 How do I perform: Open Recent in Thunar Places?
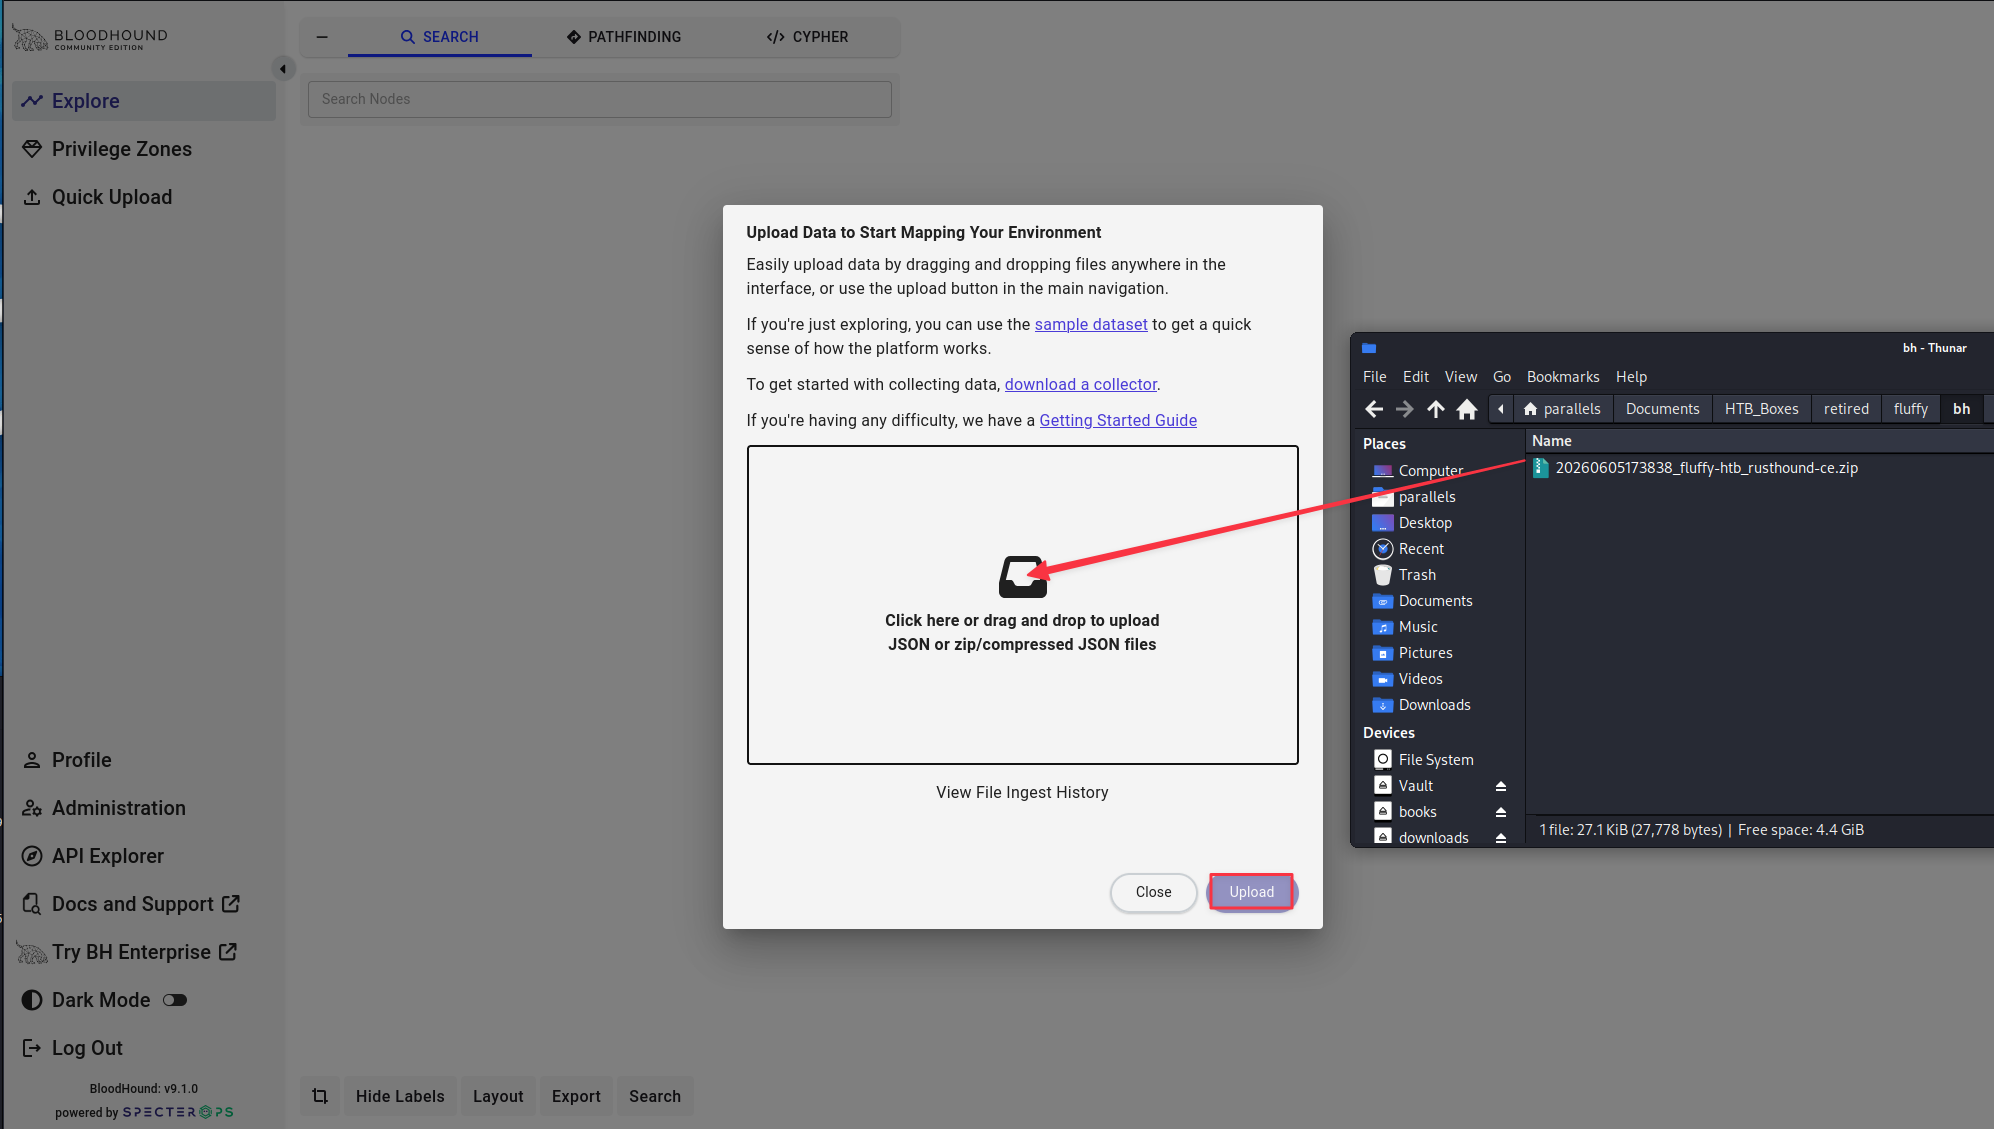(x=1421, y=549)
